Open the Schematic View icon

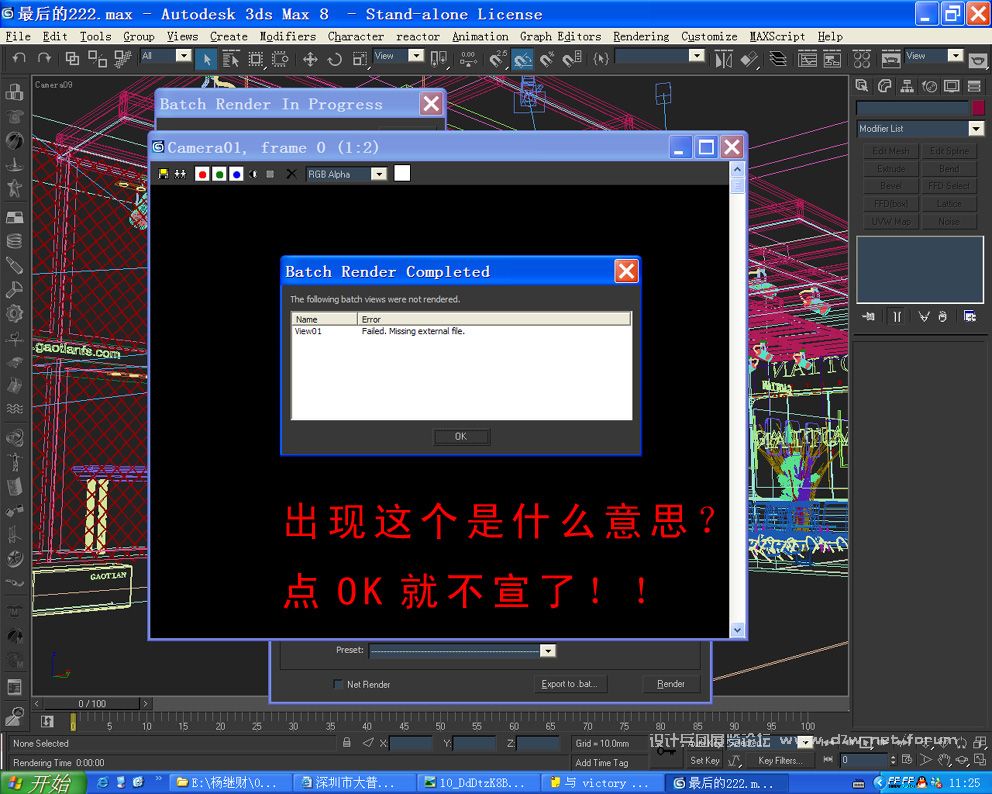[x=832, y=59]
